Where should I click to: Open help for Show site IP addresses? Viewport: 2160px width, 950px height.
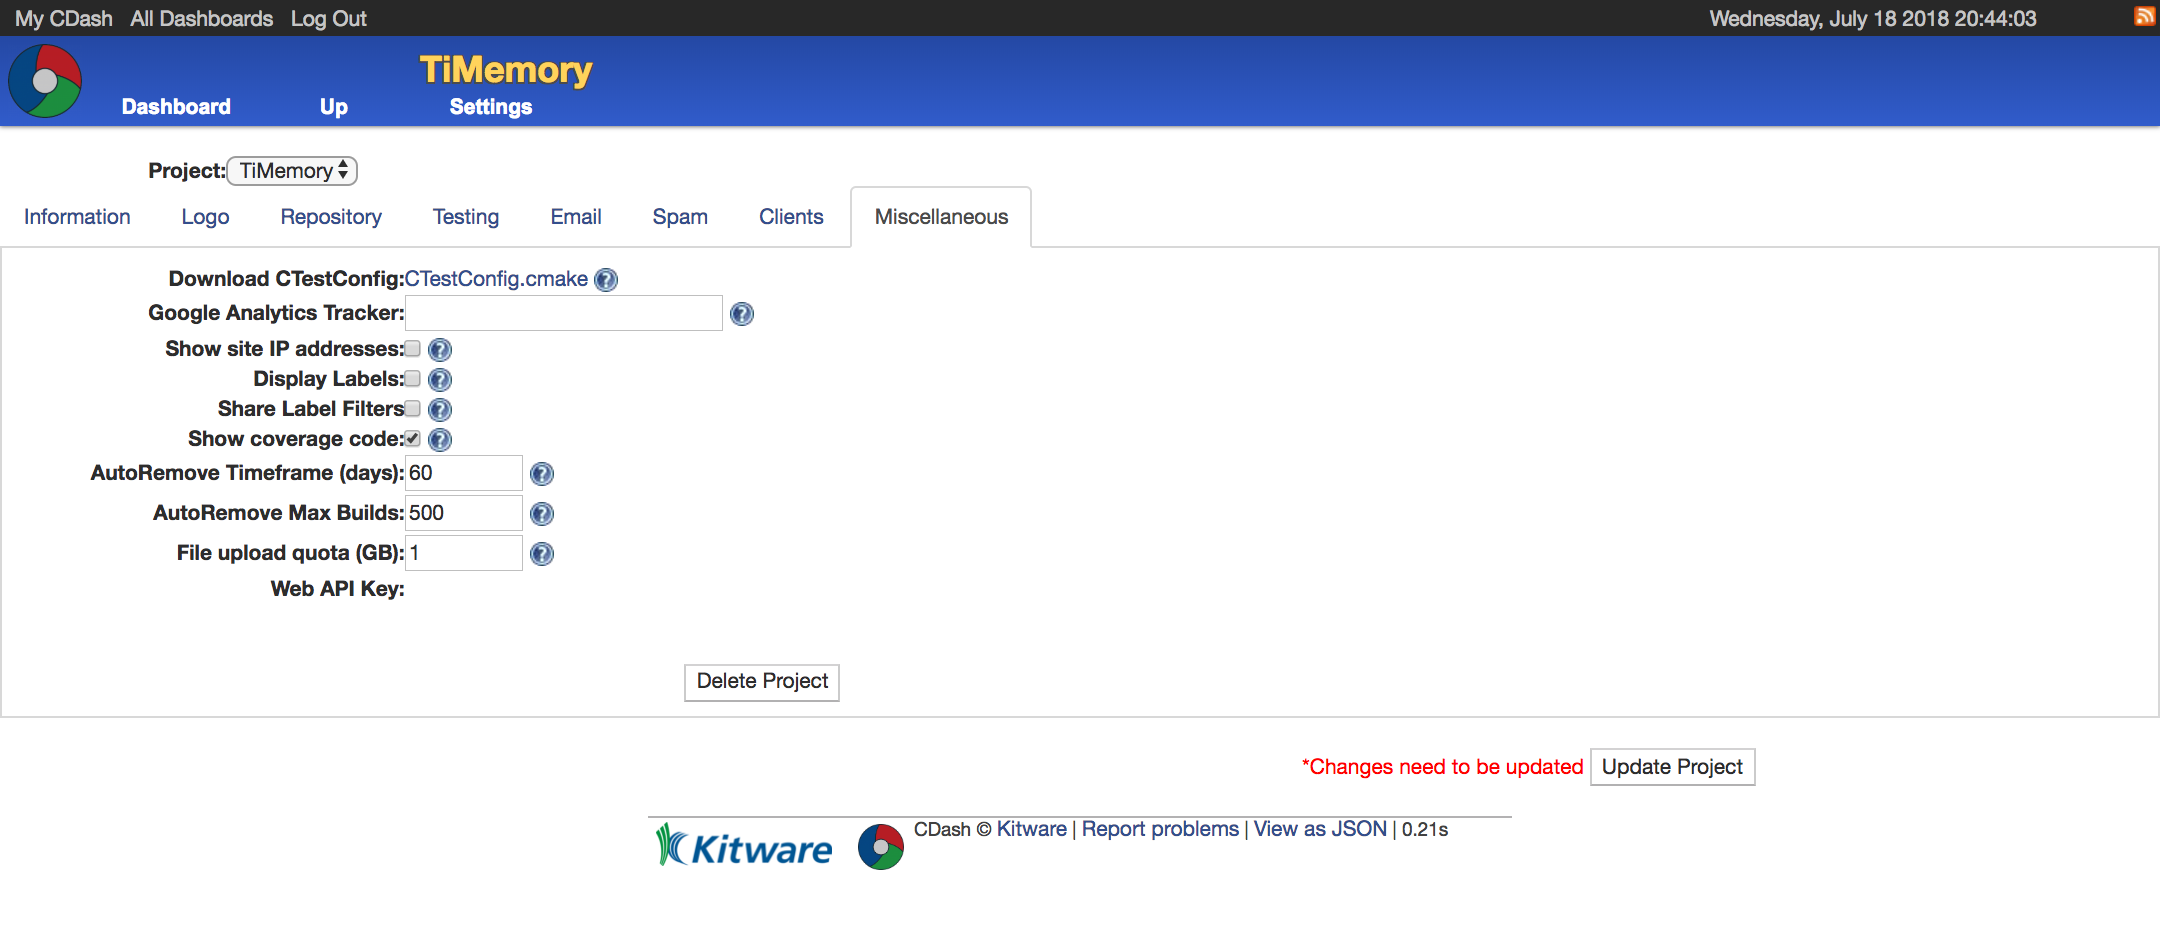pos(439,350)
